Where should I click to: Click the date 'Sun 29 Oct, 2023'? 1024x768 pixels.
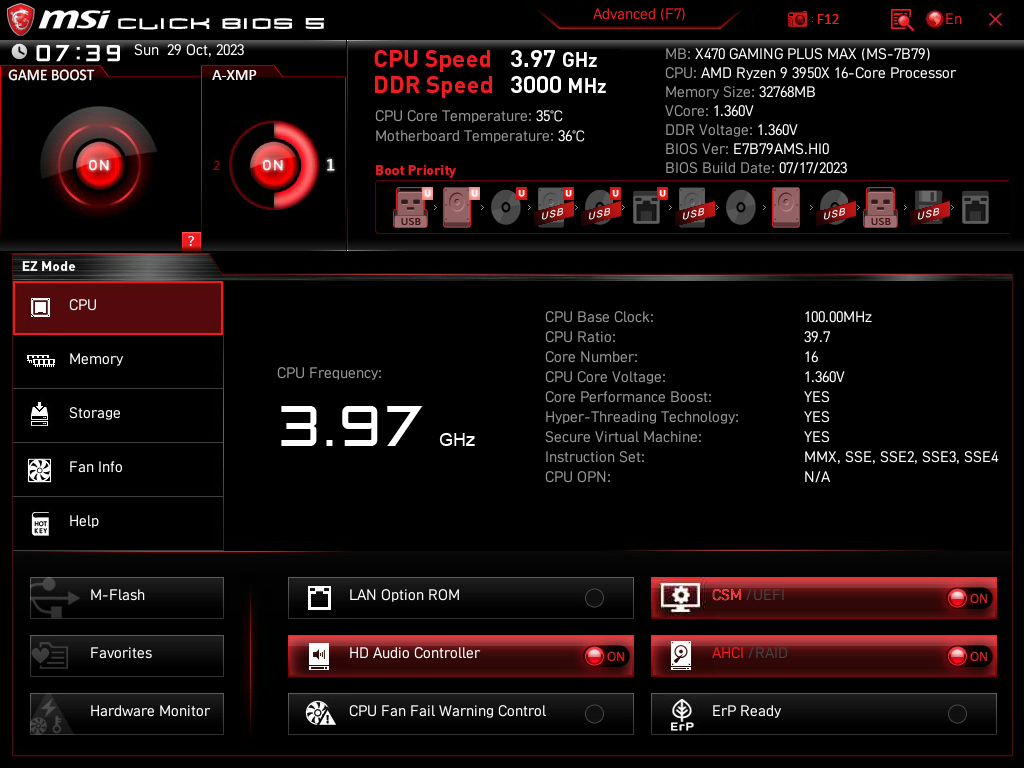click(189, 50)
